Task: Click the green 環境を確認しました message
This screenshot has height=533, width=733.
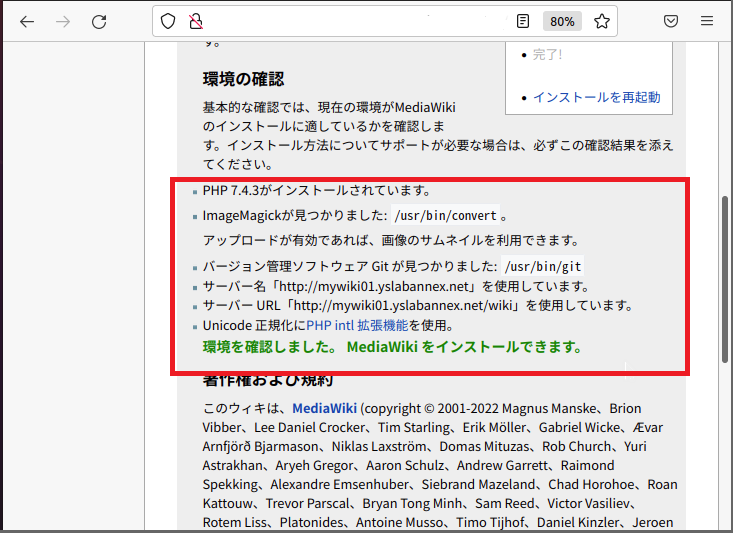Action: click(393, 347)
